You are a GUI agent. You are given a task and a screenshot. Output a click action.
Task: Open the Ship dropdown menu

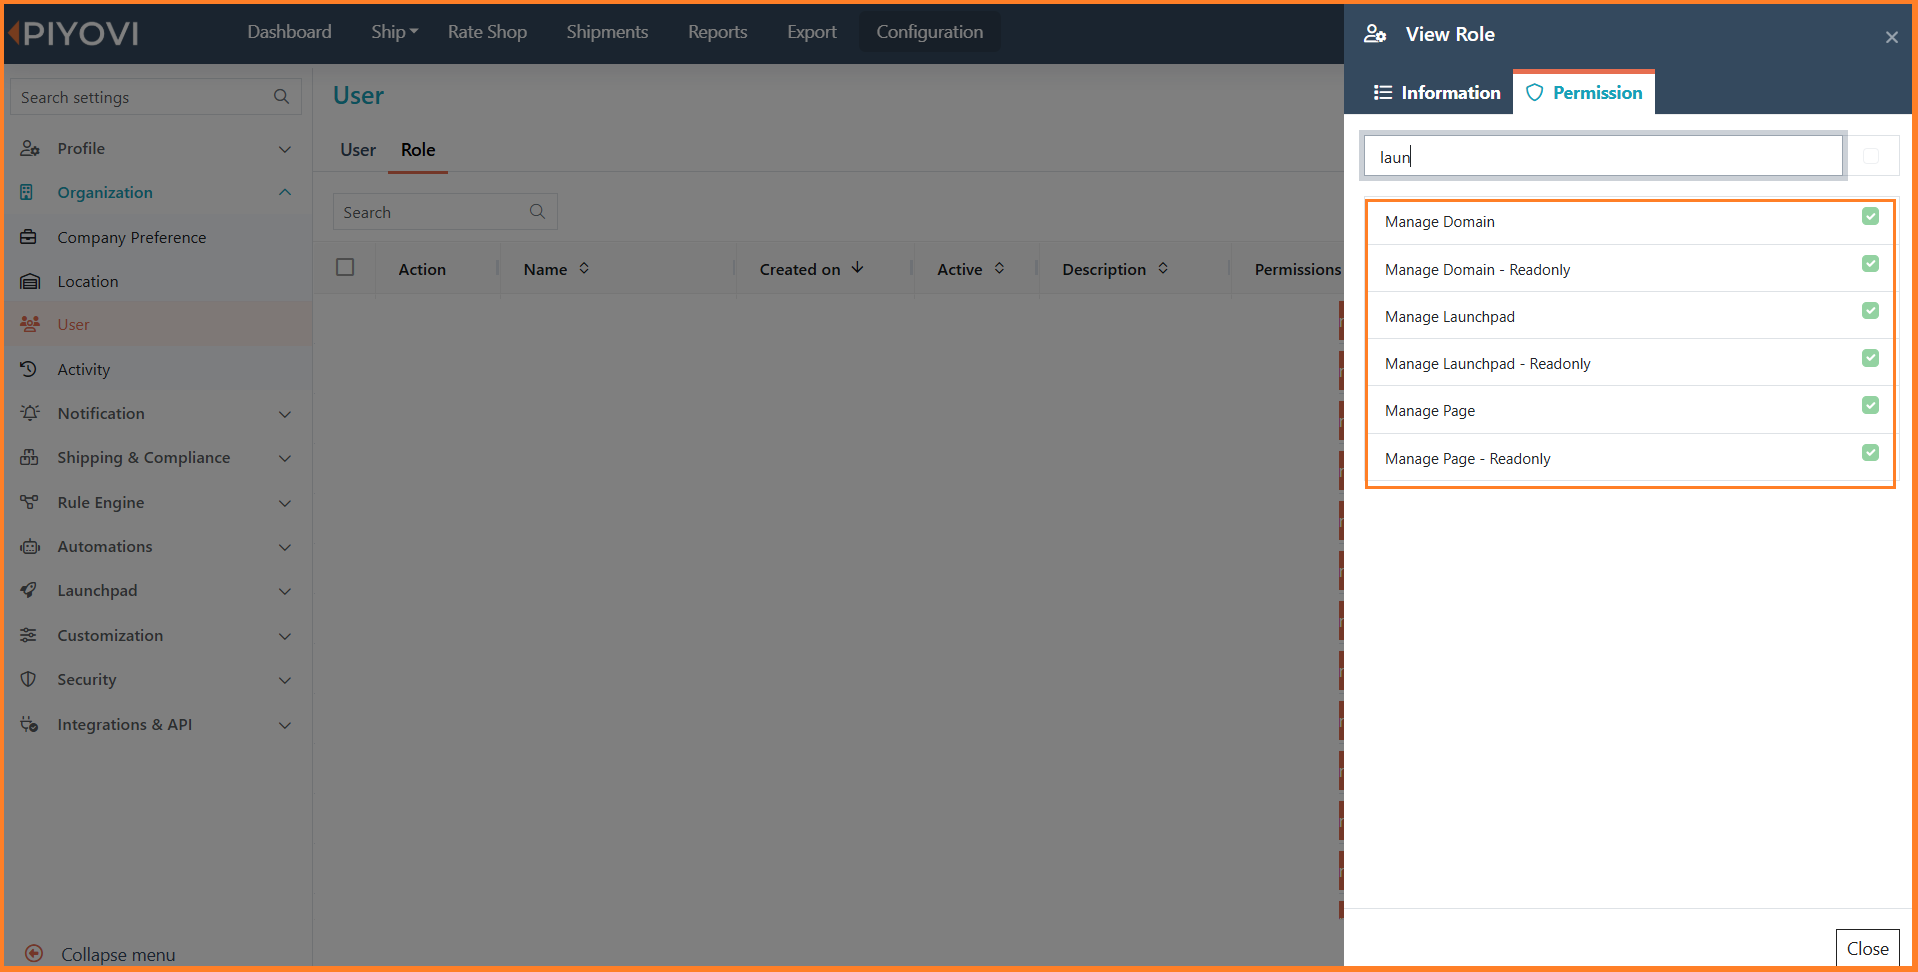click(394, 32)
